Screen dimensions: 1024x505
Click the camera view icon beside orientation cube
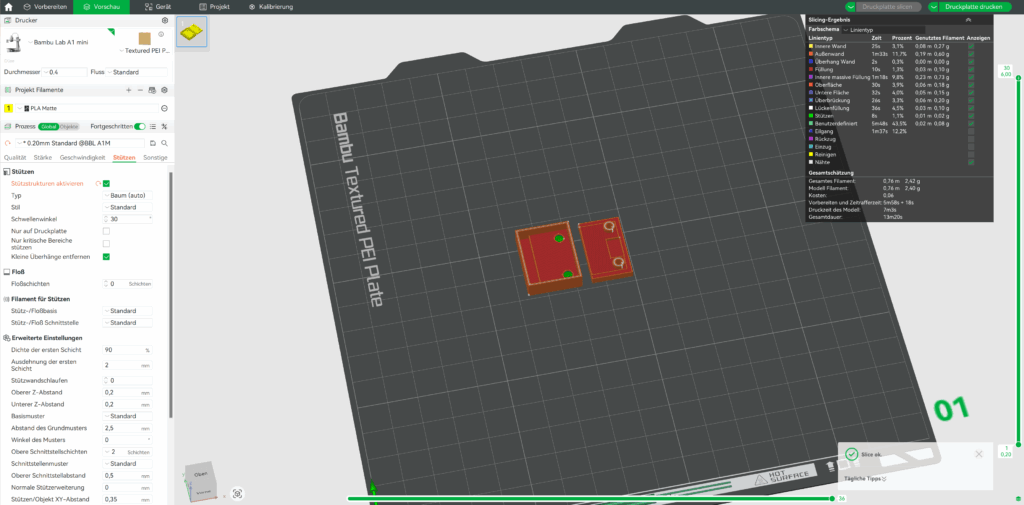pos(237,493)
